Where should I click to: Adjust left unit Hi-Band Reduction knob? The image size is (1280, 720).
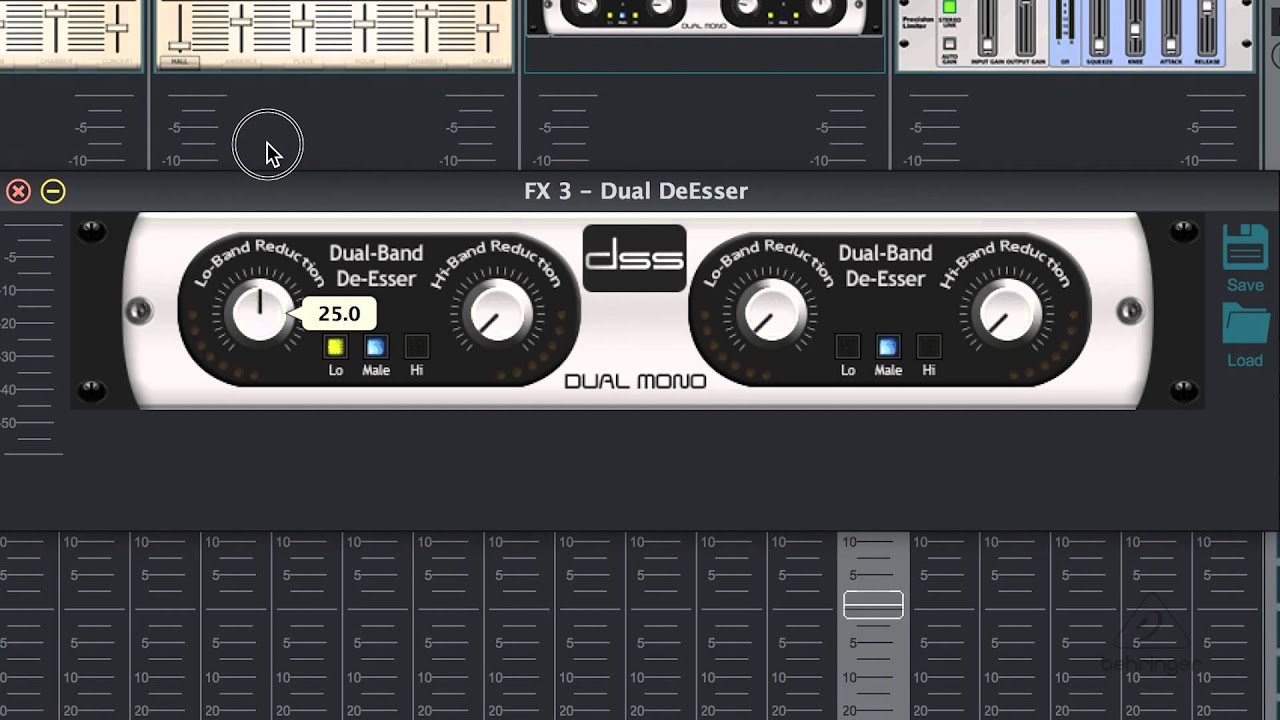click(x=498, y=311)
